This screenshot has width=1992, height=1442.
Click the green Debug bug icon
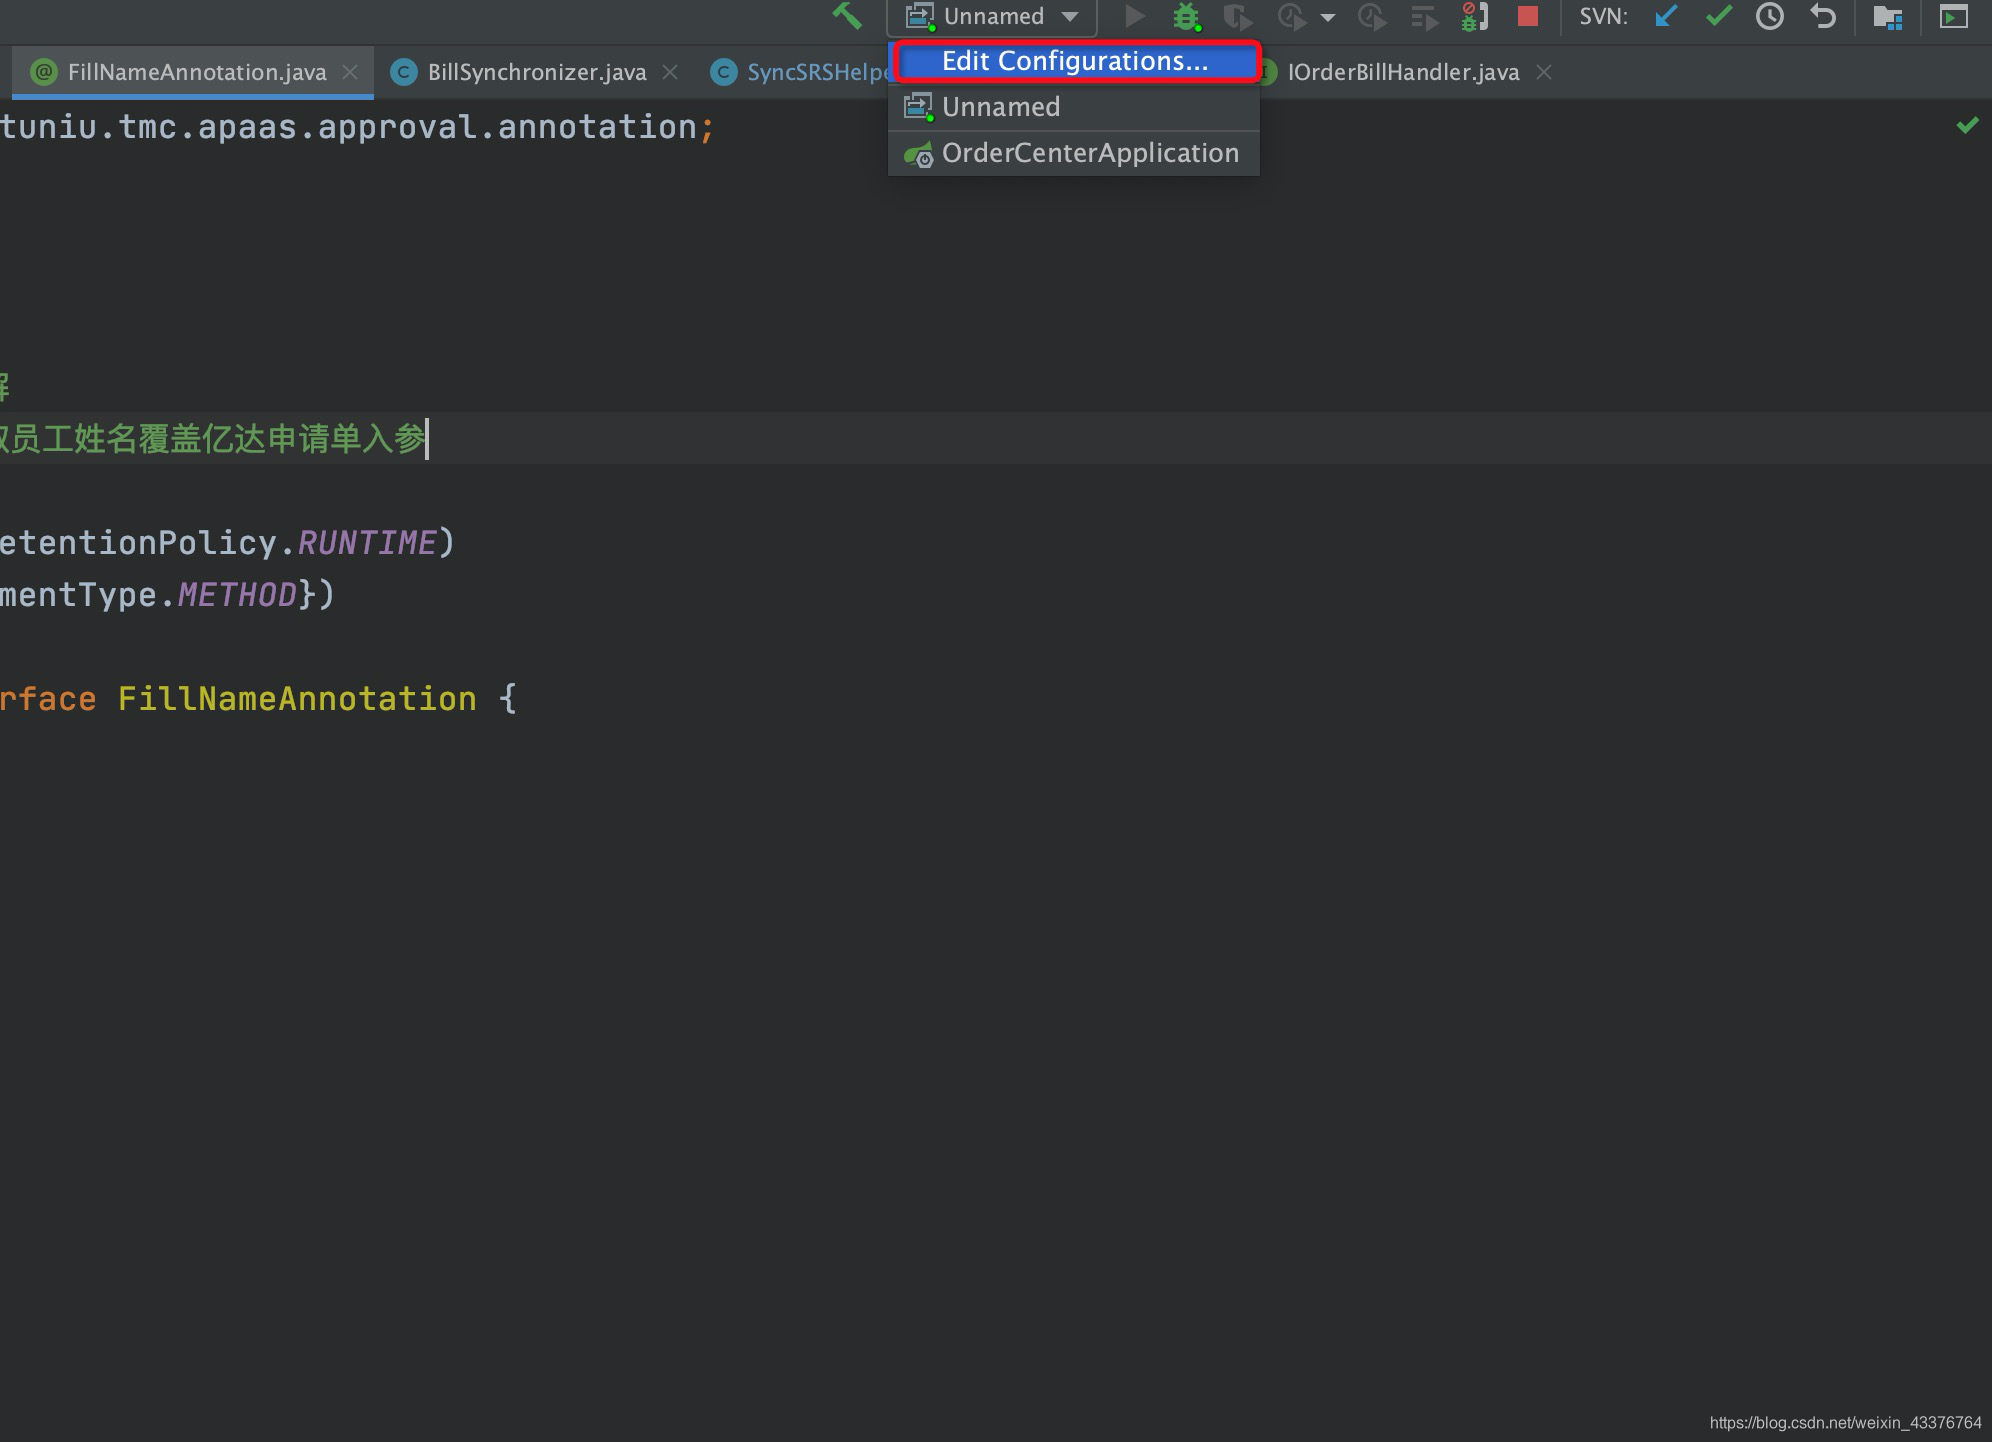tap(1186, 17)
